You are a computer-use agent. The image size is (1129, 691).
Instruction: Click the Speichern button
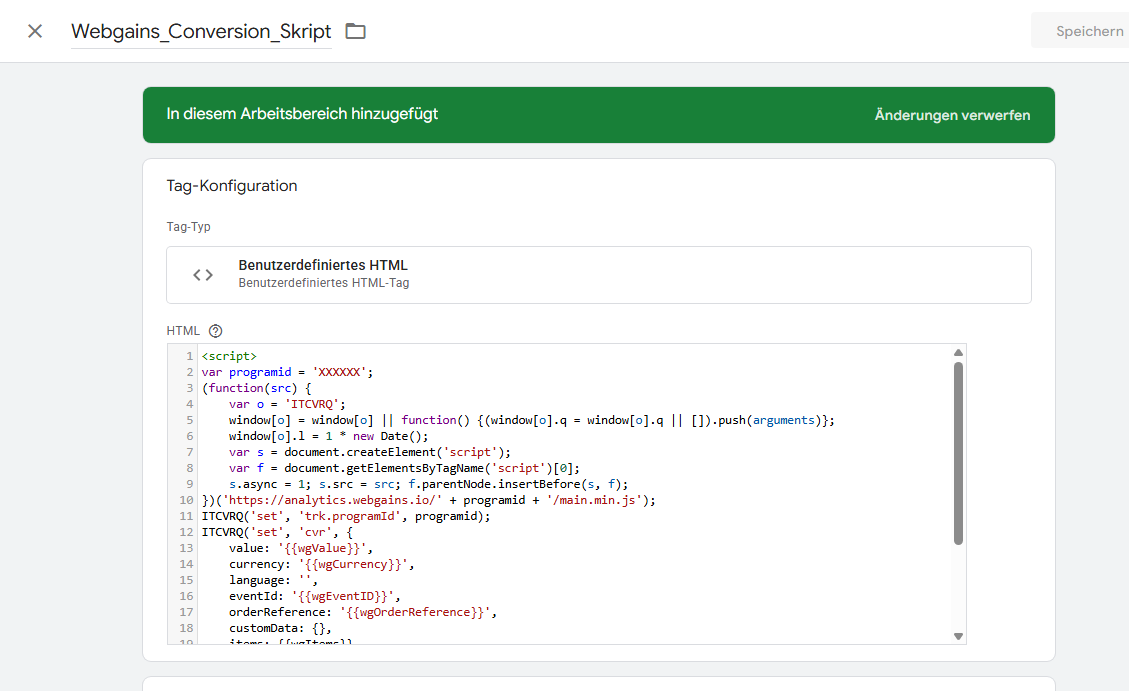coord(1088,31)
